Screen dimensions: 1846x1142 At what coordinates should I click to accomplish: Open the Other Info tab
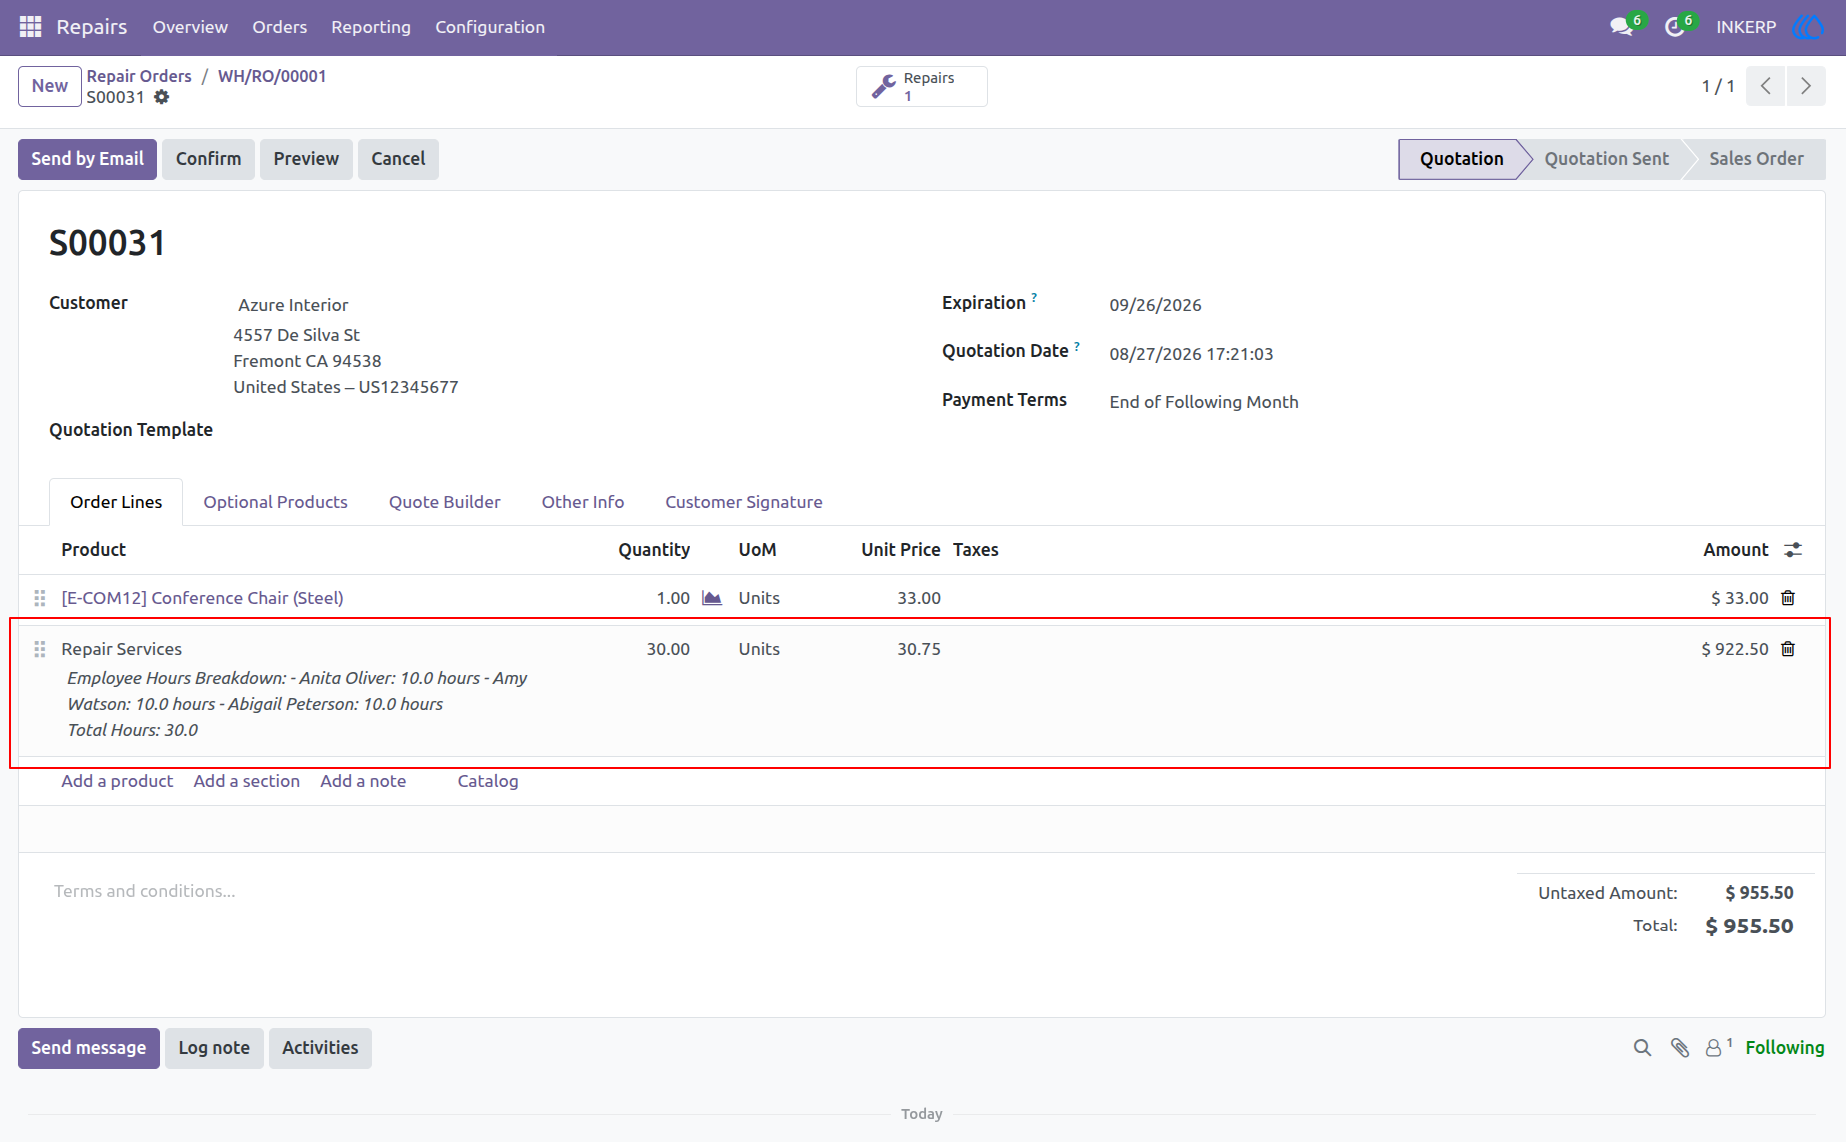(583, 502)
